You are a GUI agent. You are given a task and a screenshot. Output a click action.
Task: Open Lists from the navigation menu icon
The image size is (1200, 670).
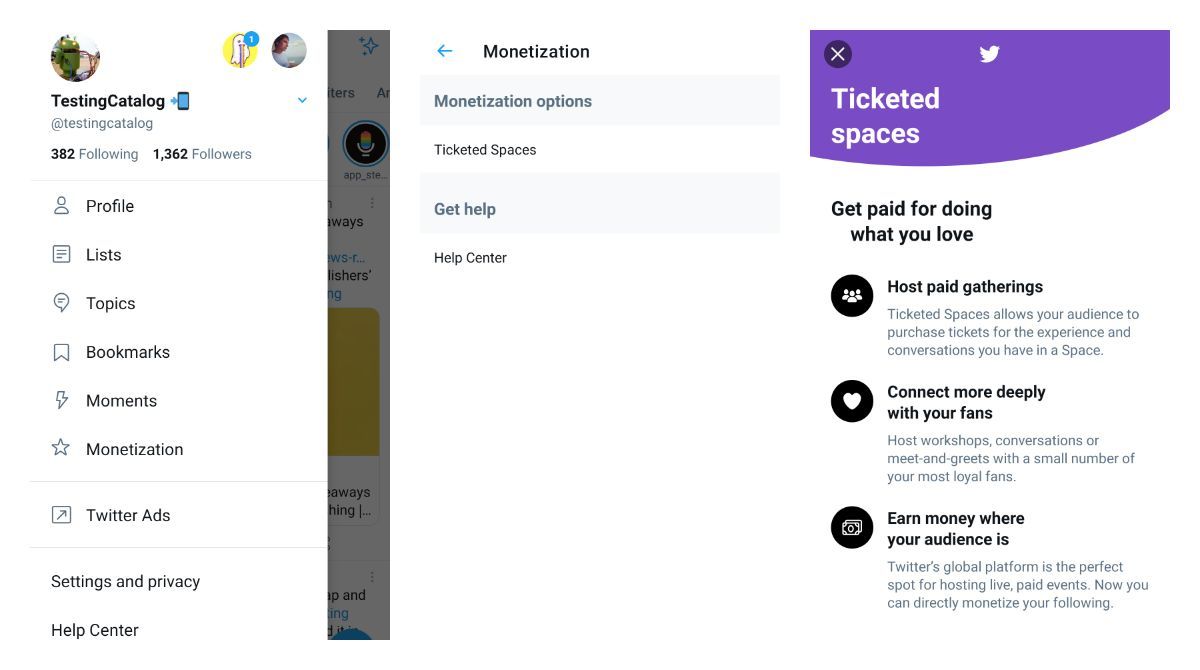click(62, 254)
